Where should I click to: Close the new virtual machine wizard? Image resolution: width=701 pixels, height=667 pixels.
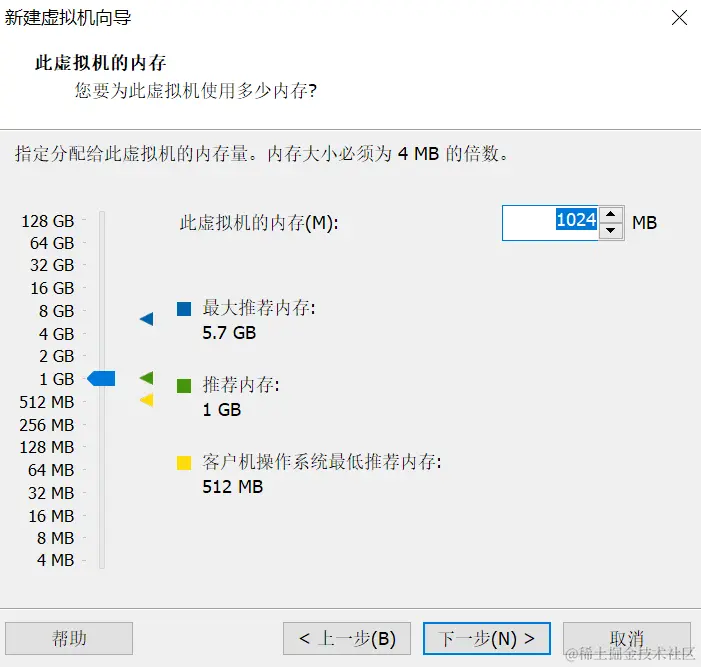tap(679, 18)
